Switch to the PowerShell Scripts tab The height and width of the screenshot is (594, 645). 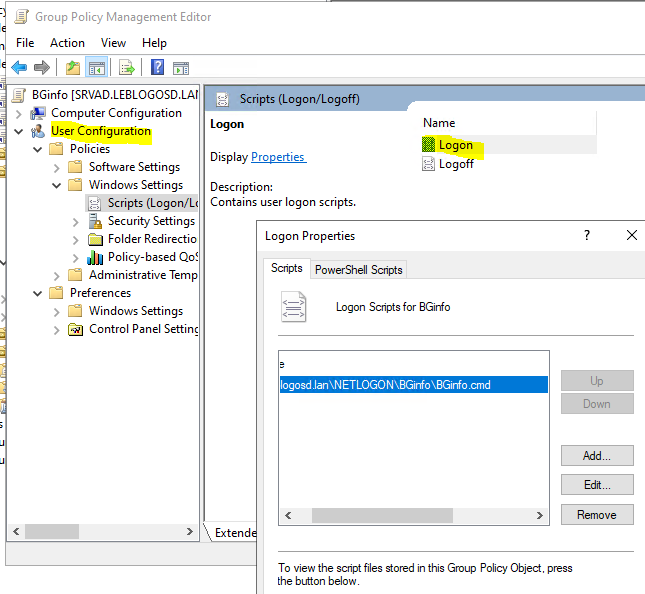click(x=358, y=269)
